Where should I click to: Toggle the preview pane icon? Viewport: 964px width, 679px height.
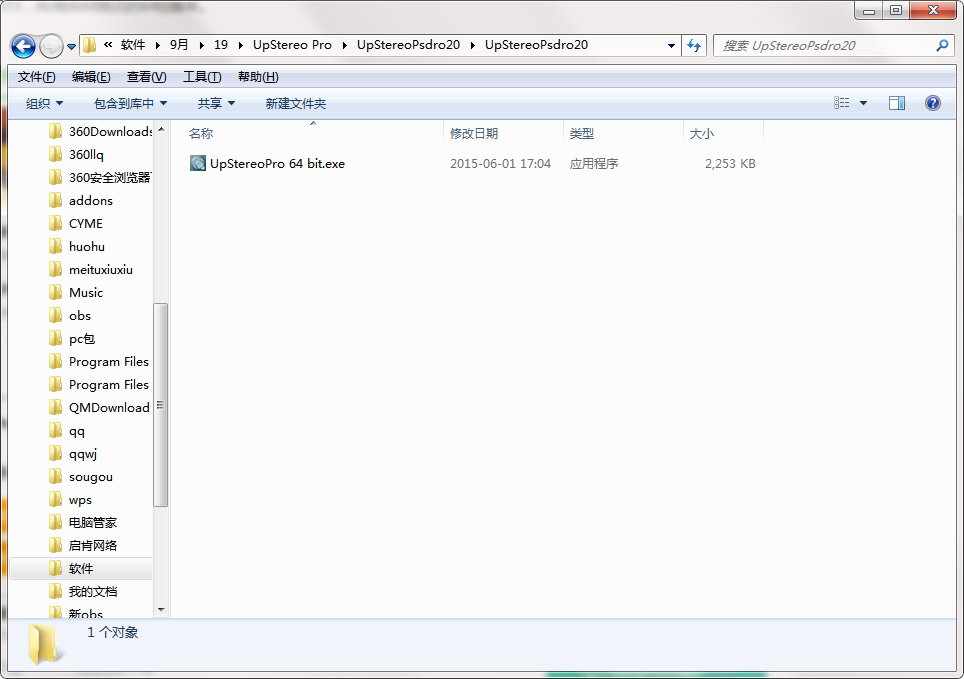tap(897, 103)
